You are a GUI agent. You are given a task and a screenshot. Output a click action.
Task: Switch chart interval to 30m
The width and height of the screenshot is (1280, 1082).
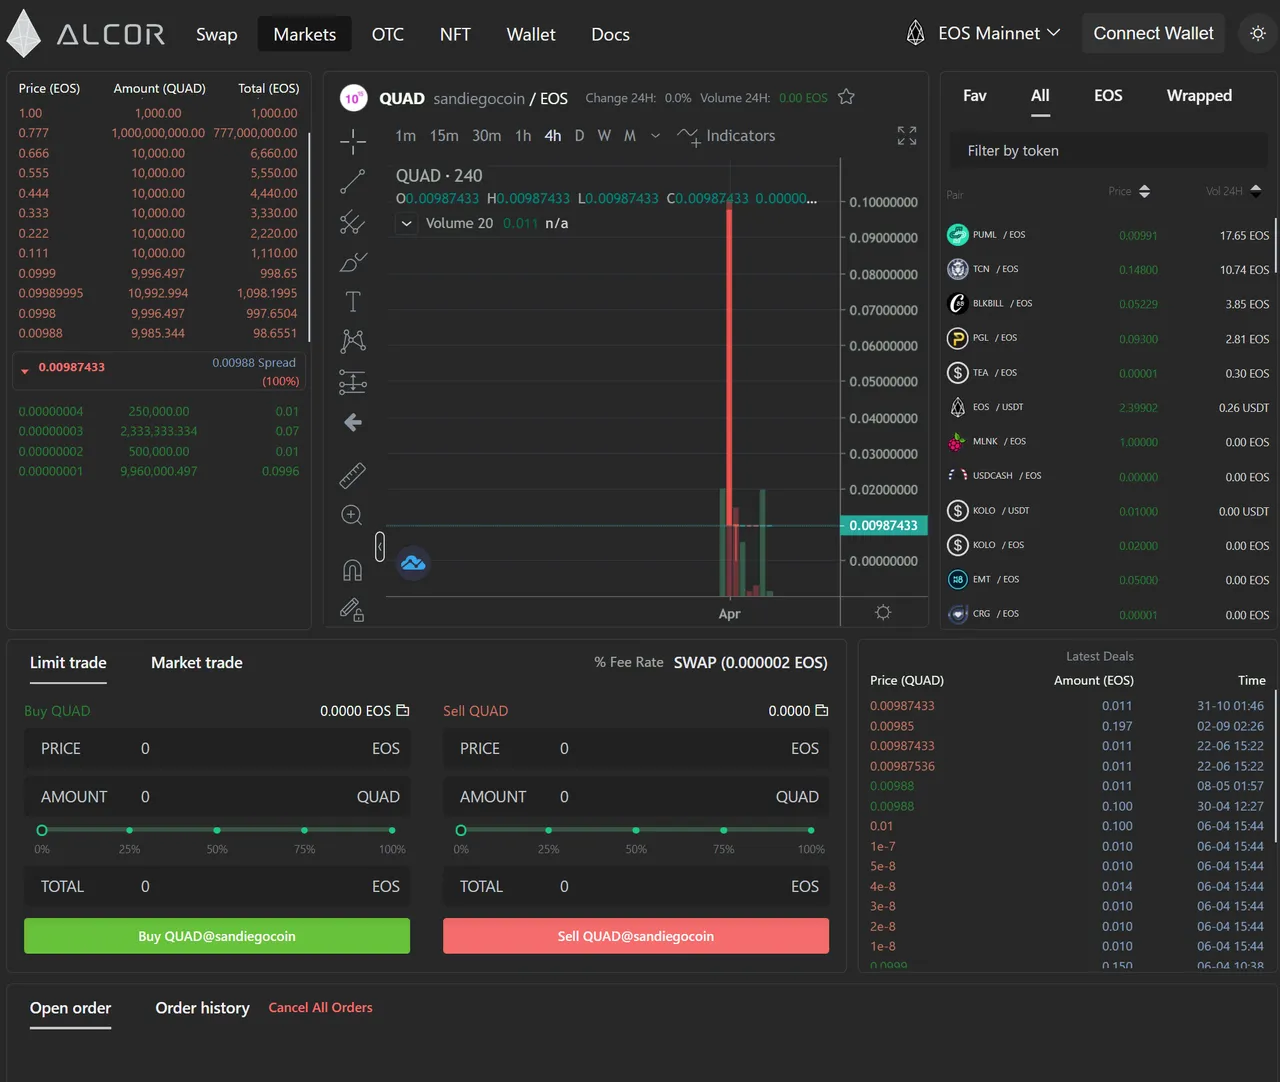click(487, 136)
